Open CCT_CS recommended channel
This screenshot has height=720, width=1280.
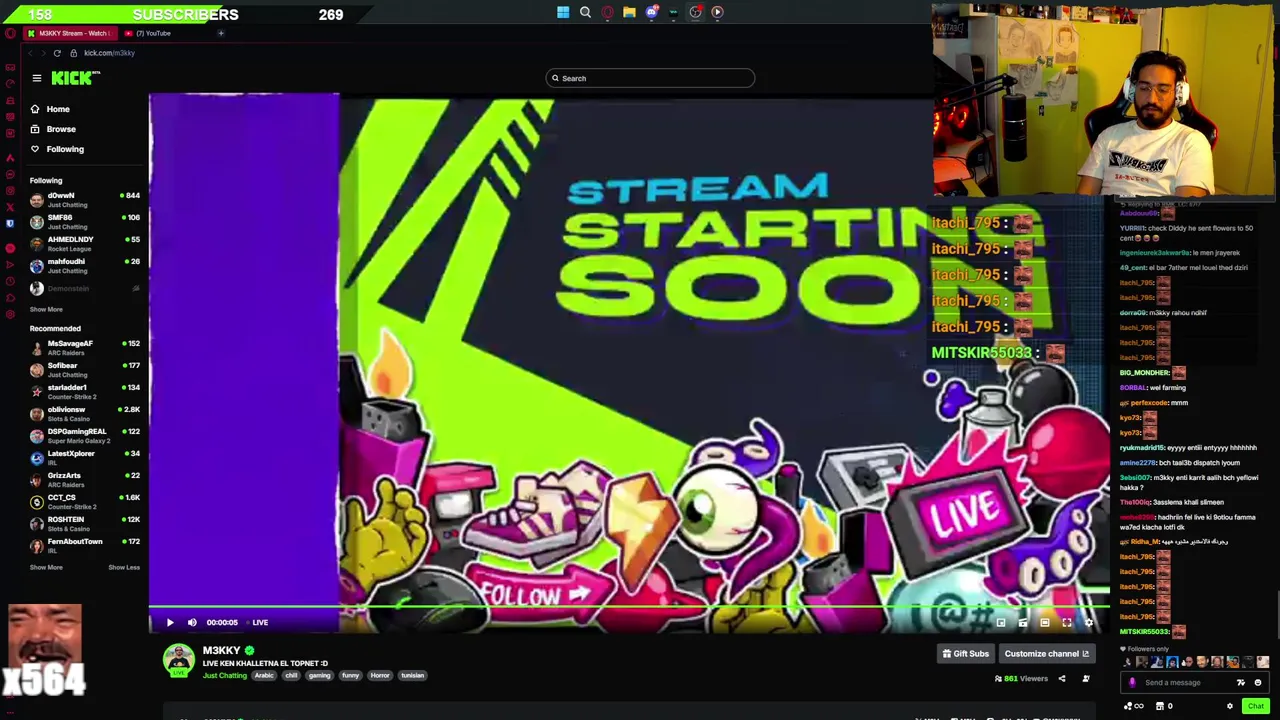coord(85,502)
